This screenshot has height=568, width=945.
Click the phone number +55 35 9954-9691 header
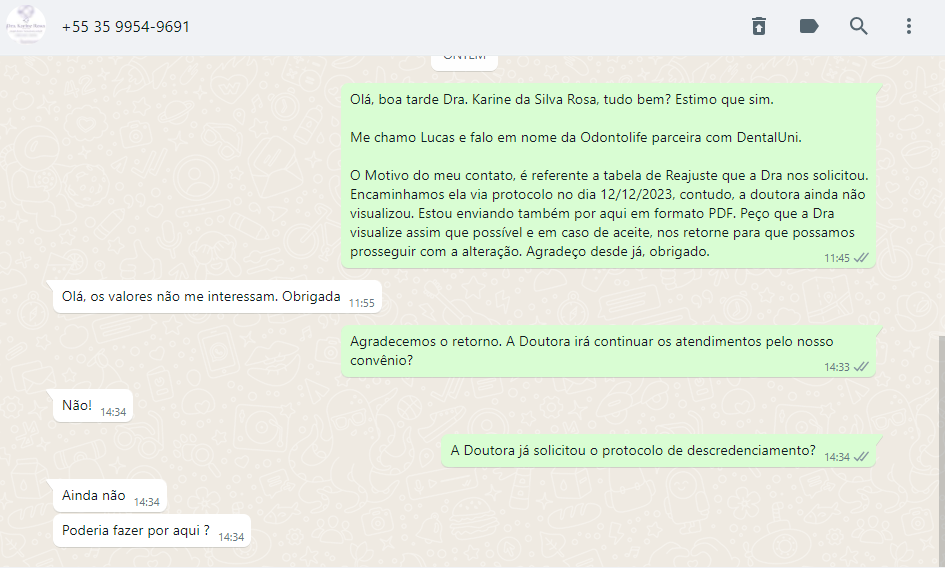(x=125, y=27)
